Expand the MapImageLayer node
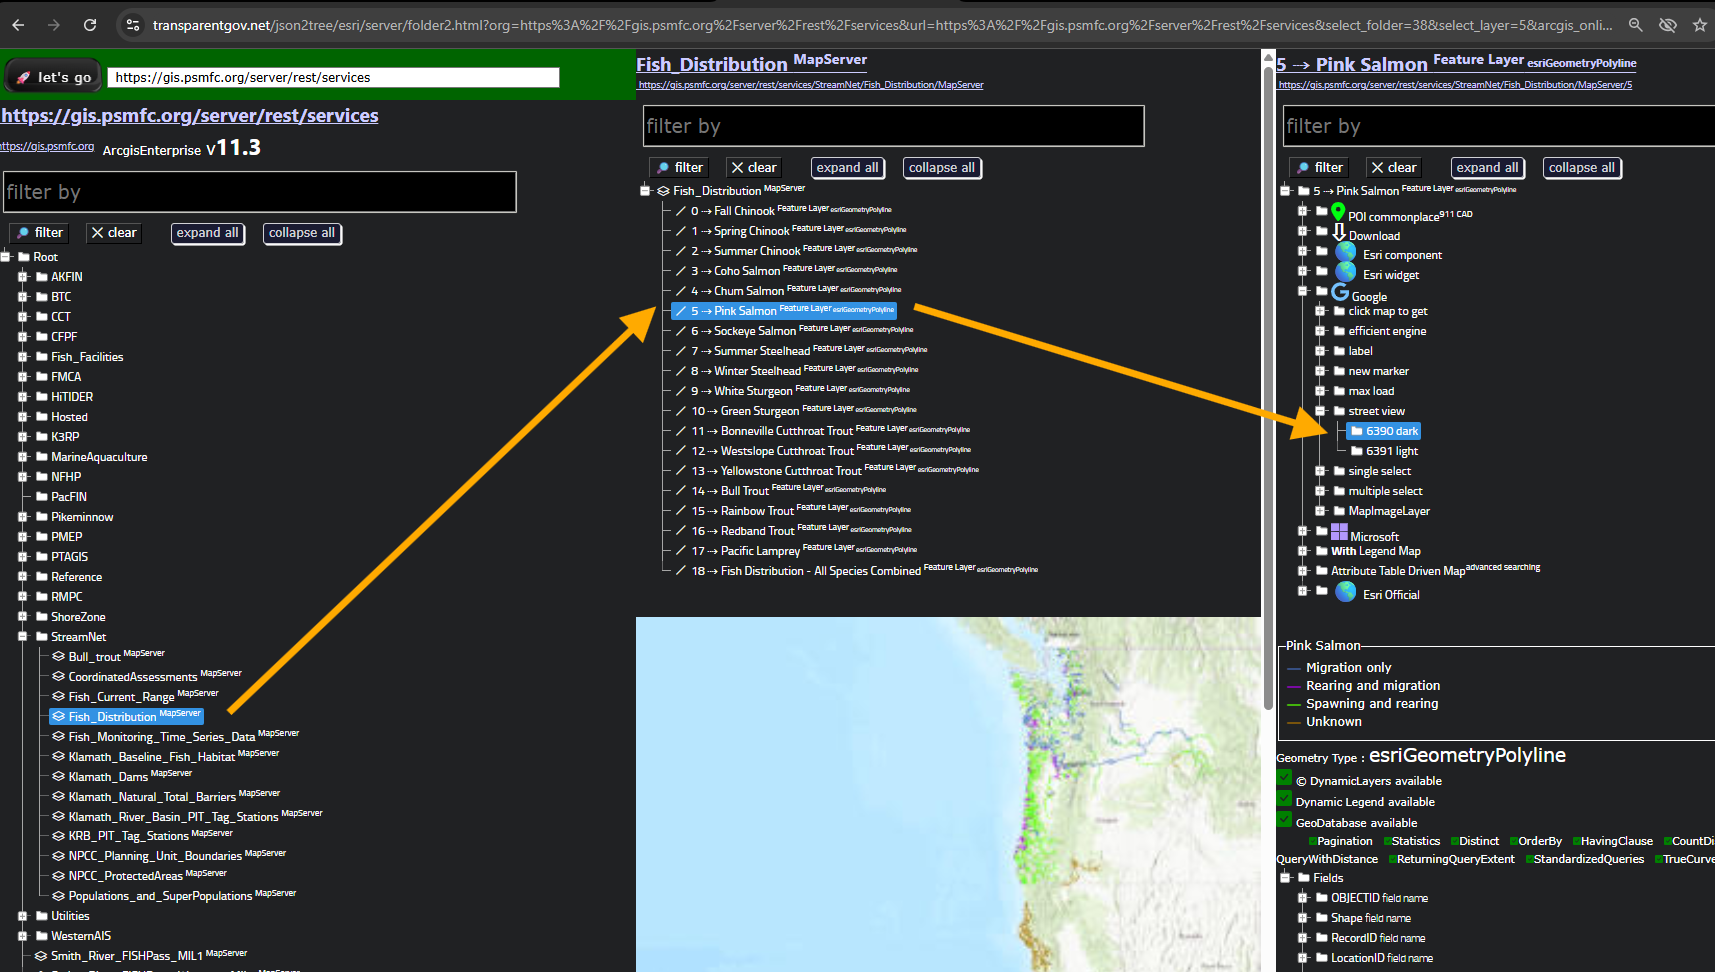Viewport: 1715px width, 972px height. (1320, 511)
